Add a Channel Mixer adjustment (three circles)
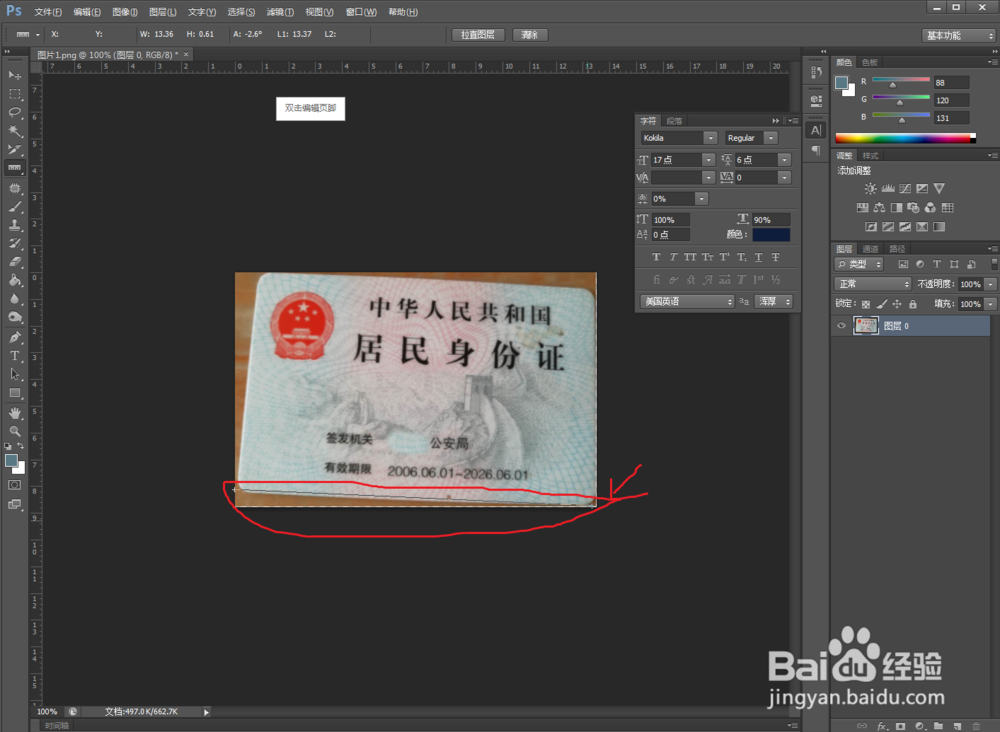Image resolution: width=1000 pixels, height=732 pixels. pos(930,207)
